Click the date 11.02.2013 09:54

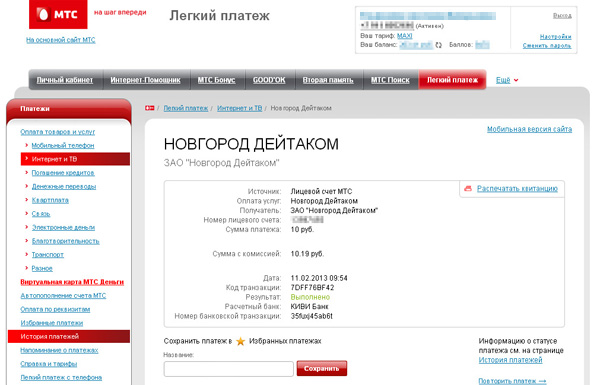[x=319, y=278]
